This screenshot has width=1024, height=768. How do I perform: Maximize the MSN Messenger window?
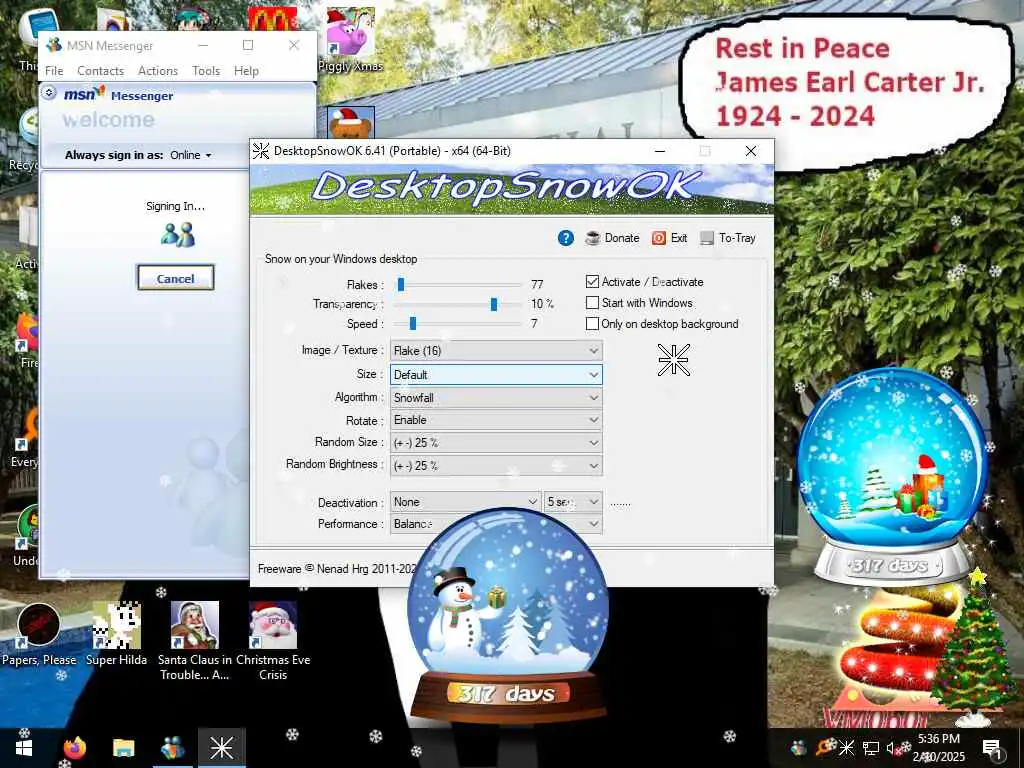pyautogui.click(x=248, y=45)
